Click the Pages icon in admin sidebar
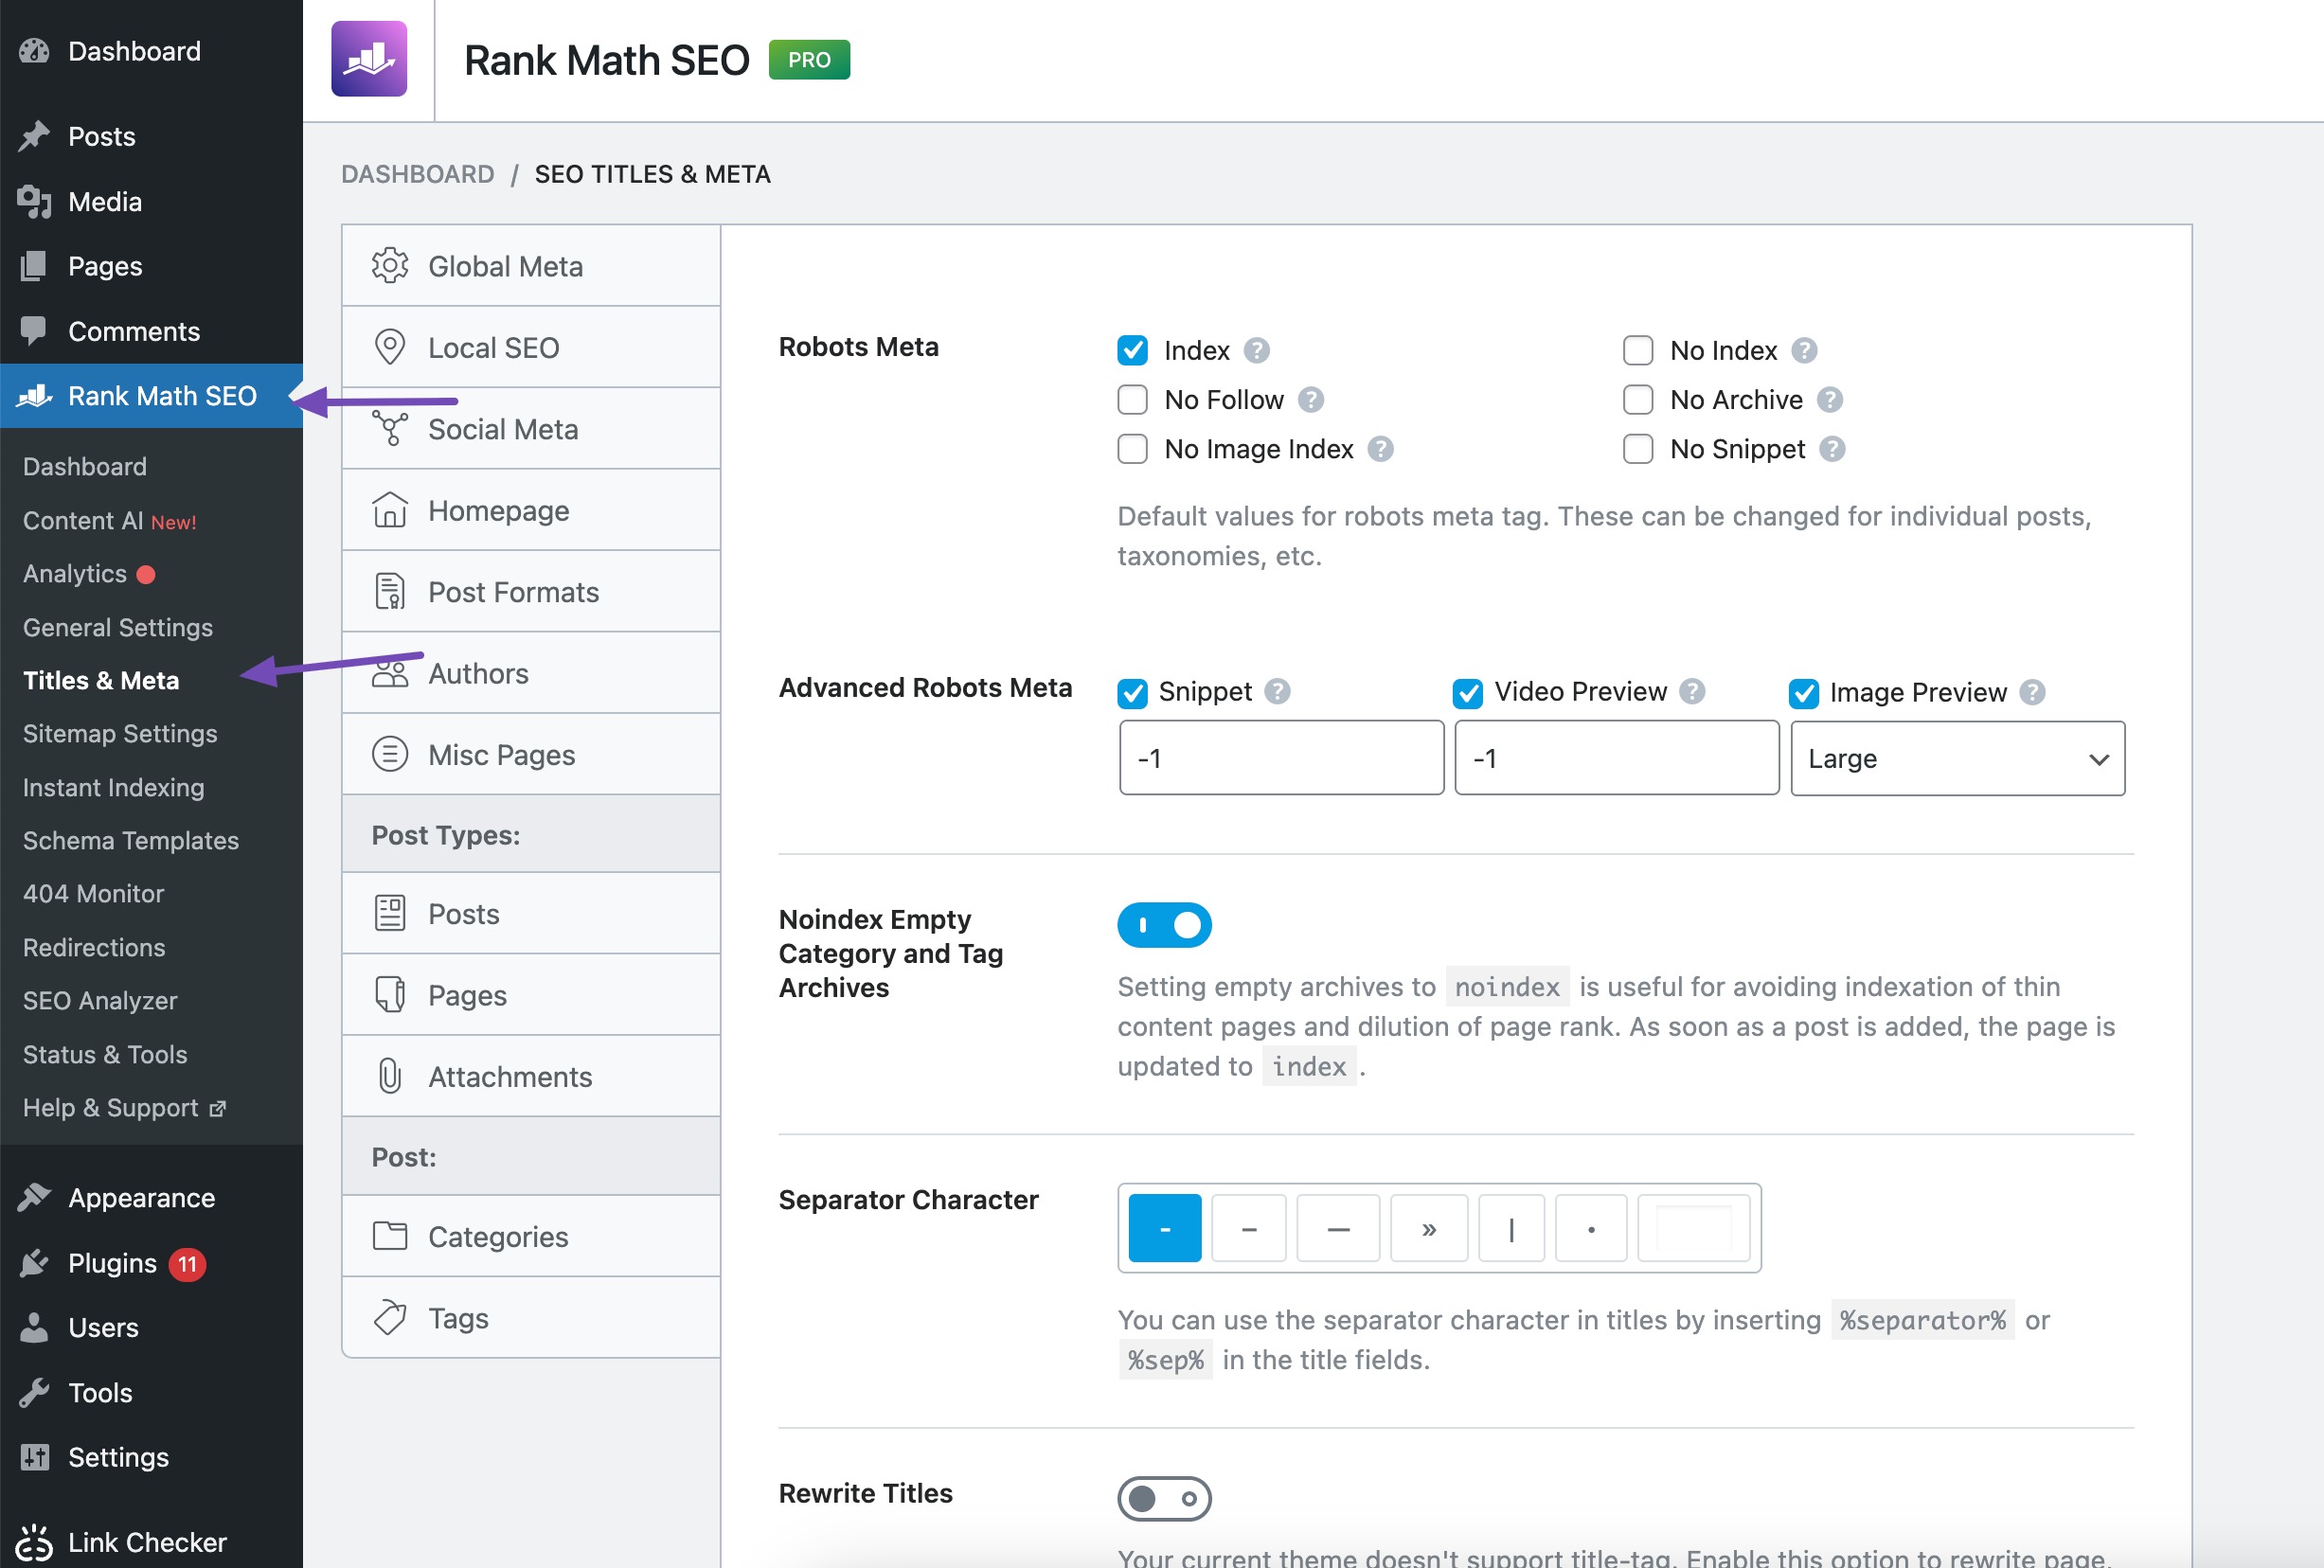 [x=34, y=266]
